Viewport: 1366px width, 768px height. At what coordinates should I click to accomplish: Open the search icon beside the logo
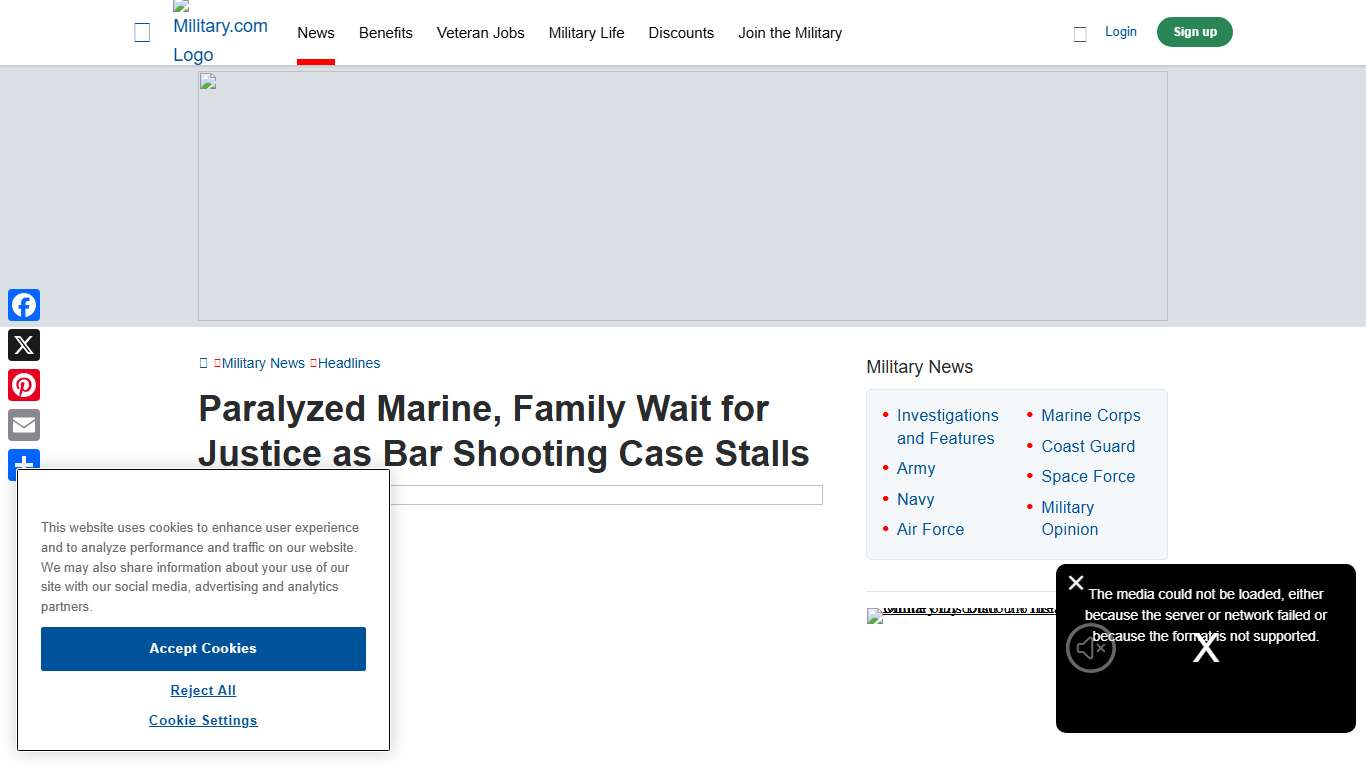(x=142, y=32)
